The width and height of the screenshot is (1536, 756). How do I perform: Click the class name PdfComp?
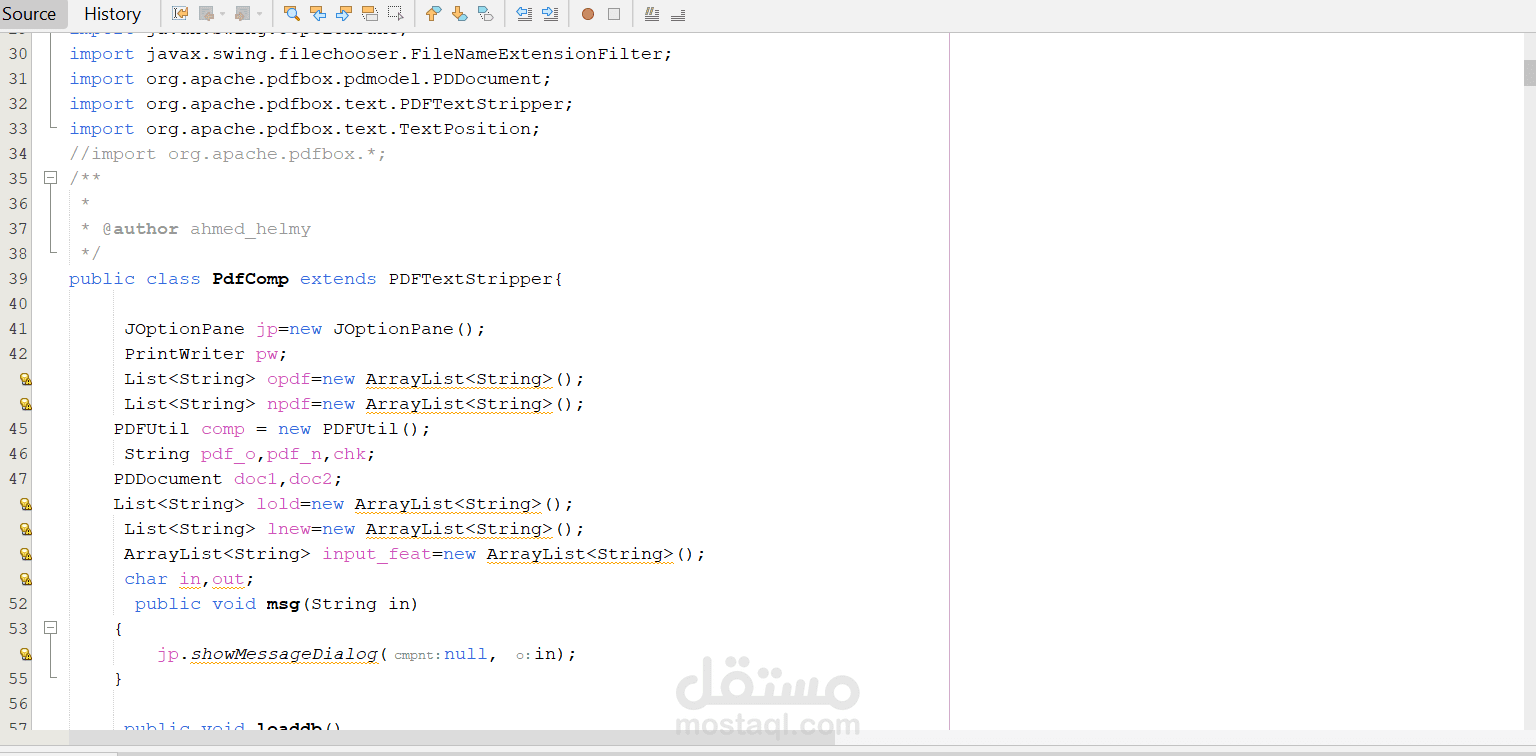(x=250, y=279)
